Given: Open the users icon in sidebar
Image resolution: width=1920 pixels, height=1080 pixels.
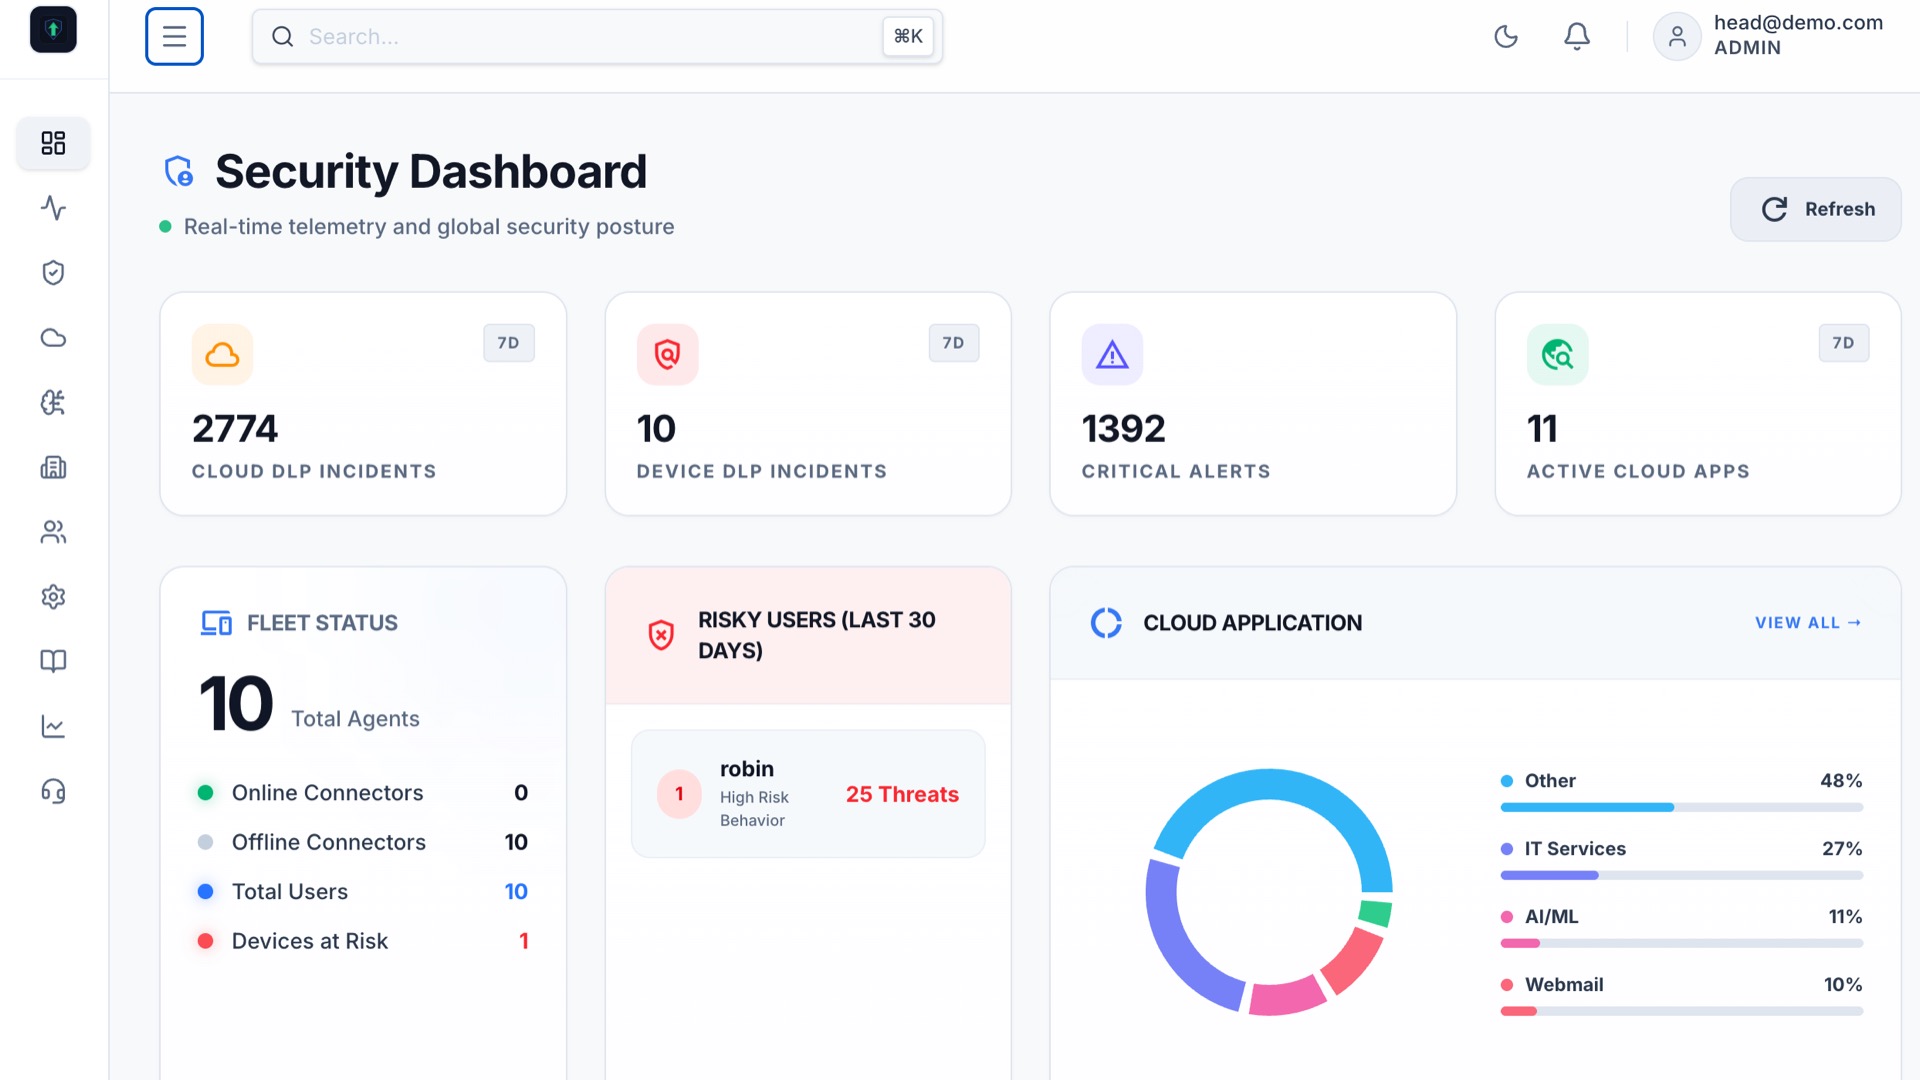Looking at the screenshot, I should pos(53,532).
